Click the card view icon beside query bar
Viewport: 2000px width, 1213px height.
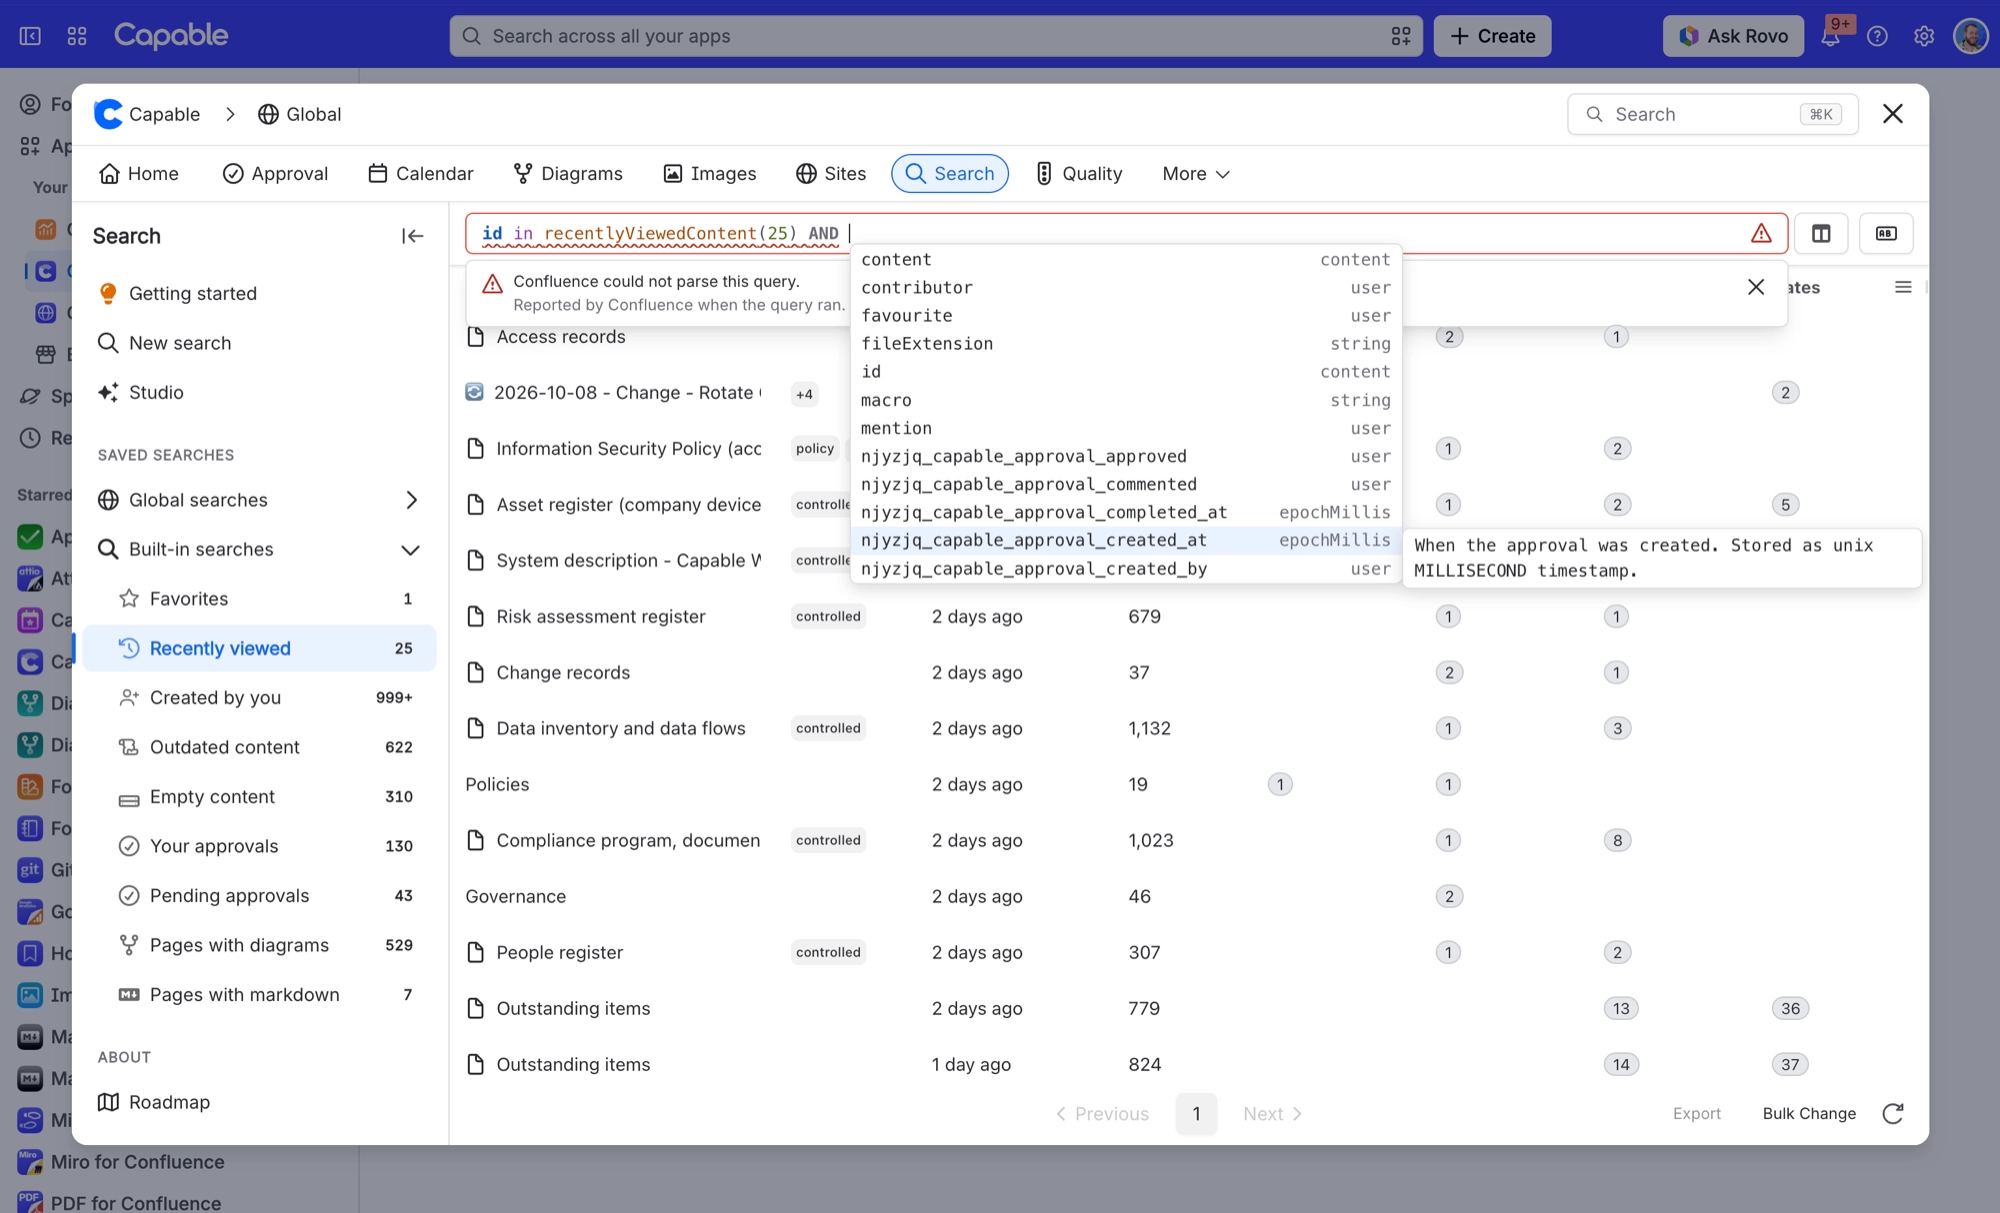(x=1886, y=233)
